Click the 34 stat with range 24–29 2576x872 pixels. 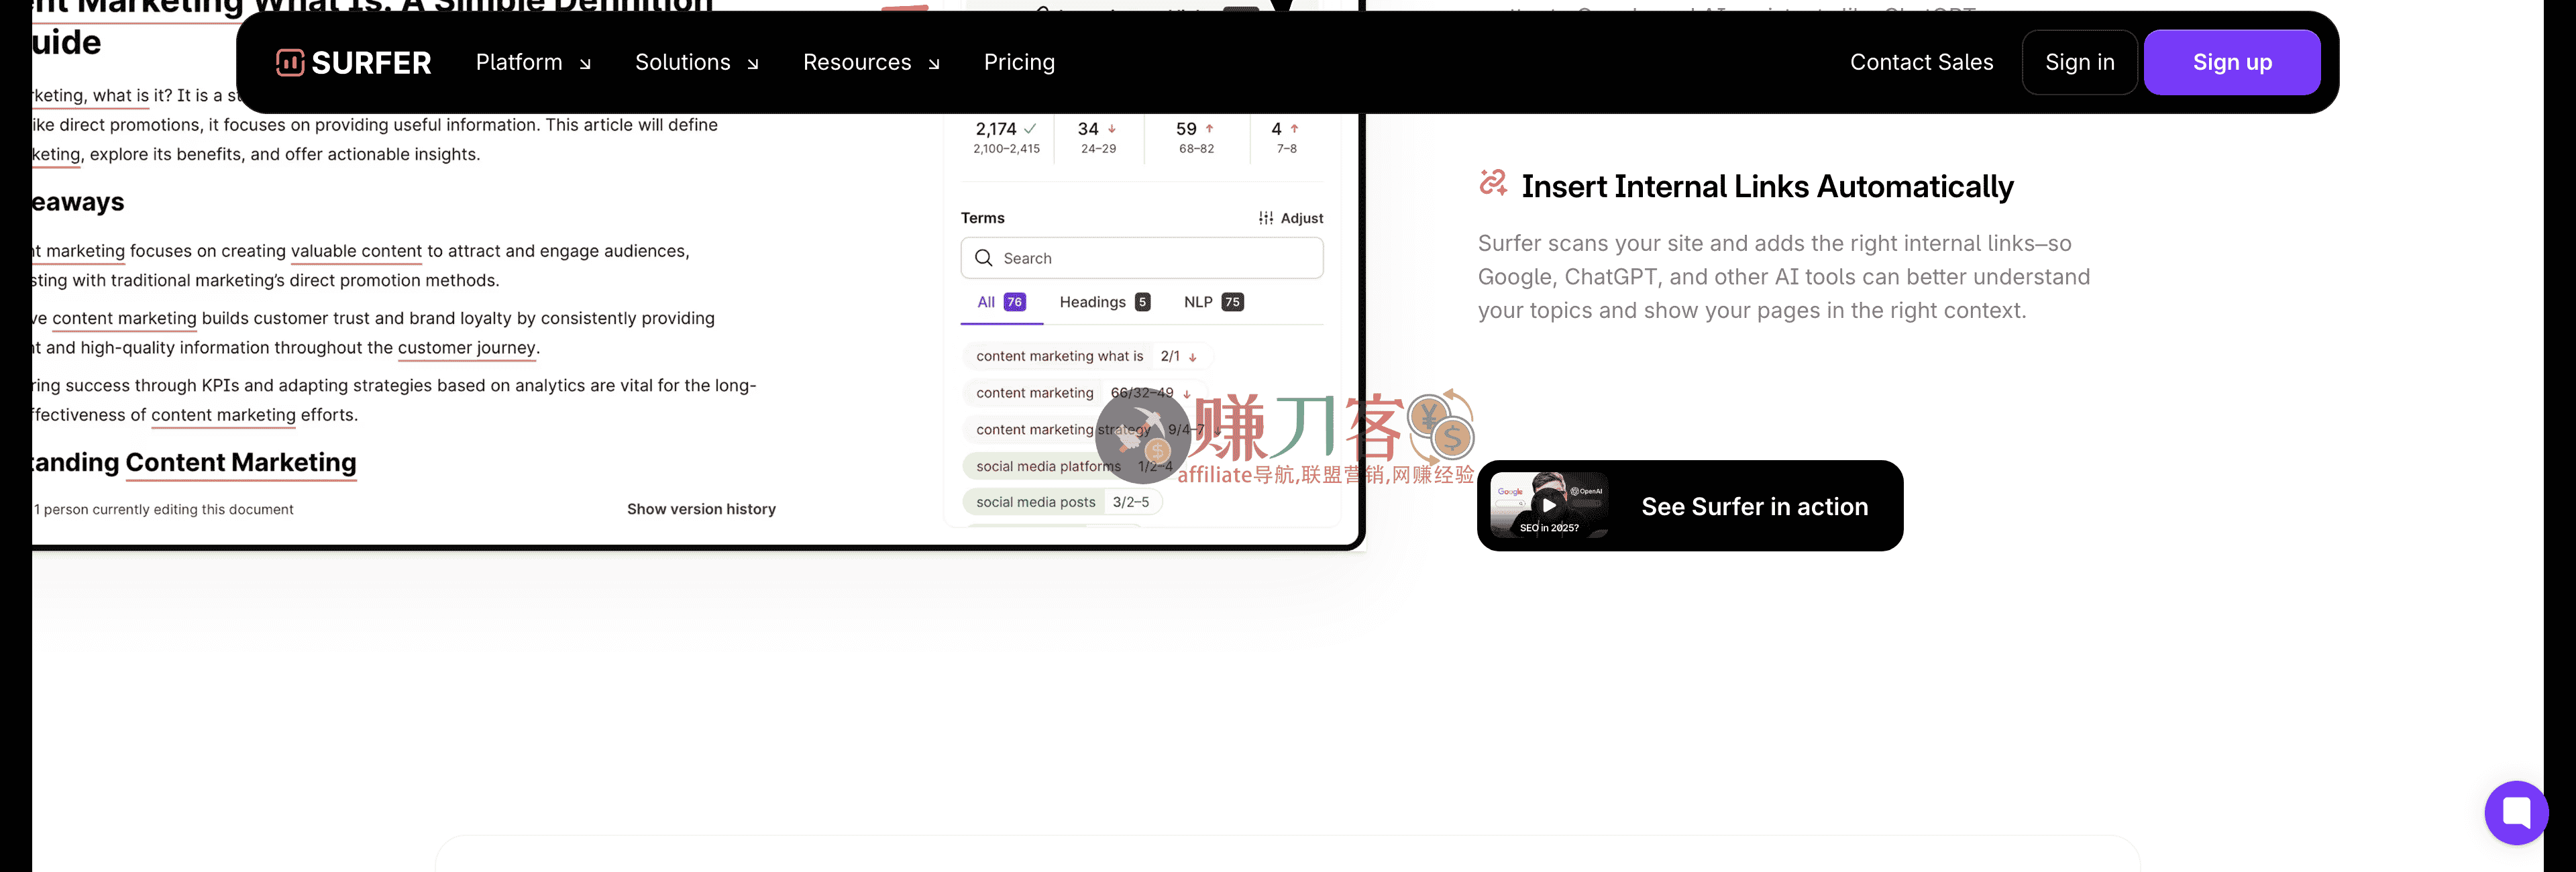[1098, 137]
